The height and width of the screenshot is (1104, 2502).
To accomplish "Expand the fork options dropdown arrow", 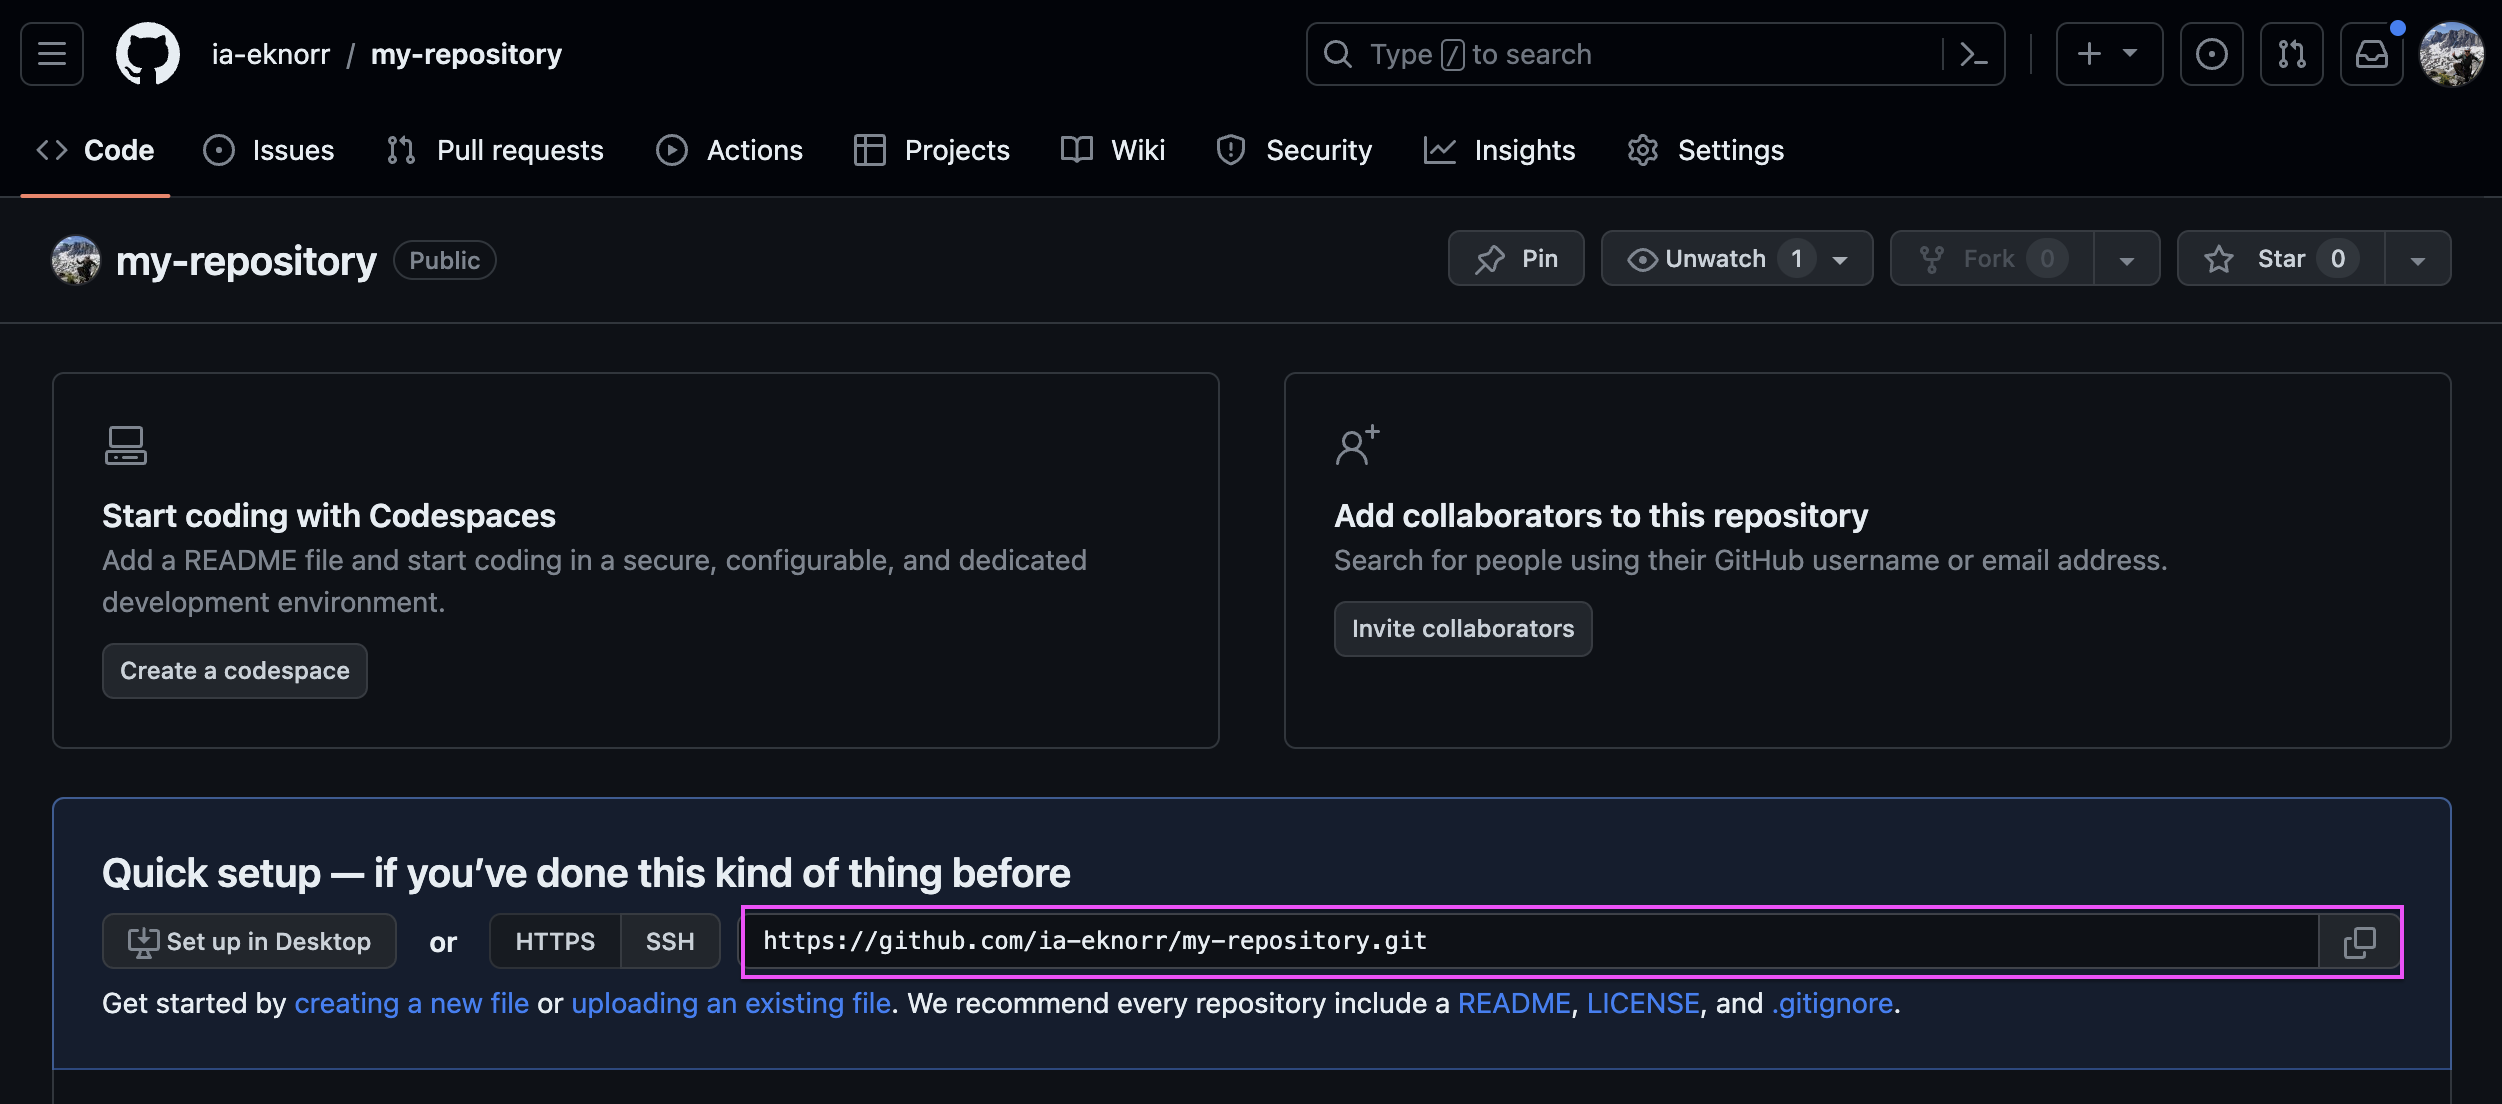I will 2127,259.
